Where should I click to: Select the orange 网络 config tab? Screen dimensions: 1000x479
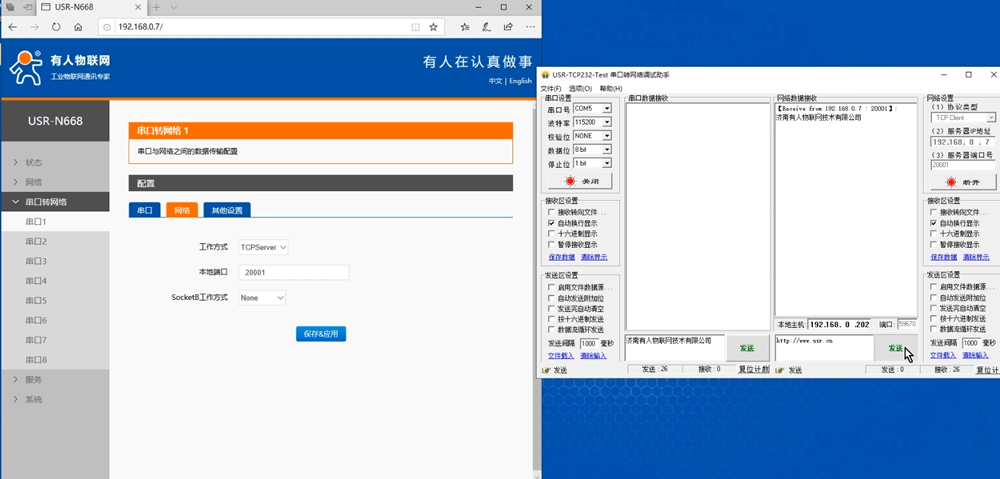182,210
